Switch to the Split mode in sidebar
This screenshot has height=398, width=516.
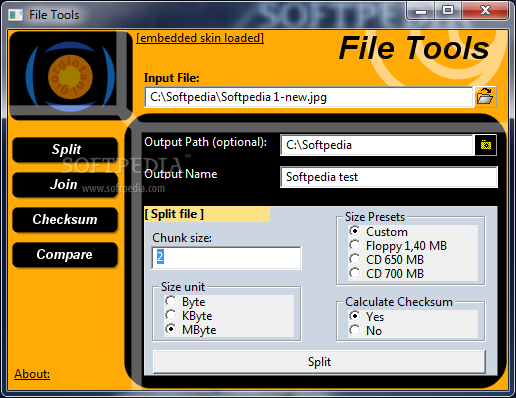click(x=65, y=150)
